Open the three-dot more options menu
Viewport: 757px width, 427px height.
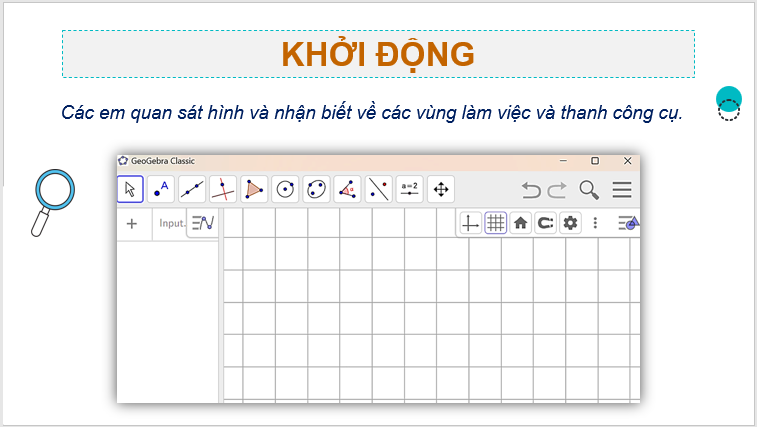(595, 223)
